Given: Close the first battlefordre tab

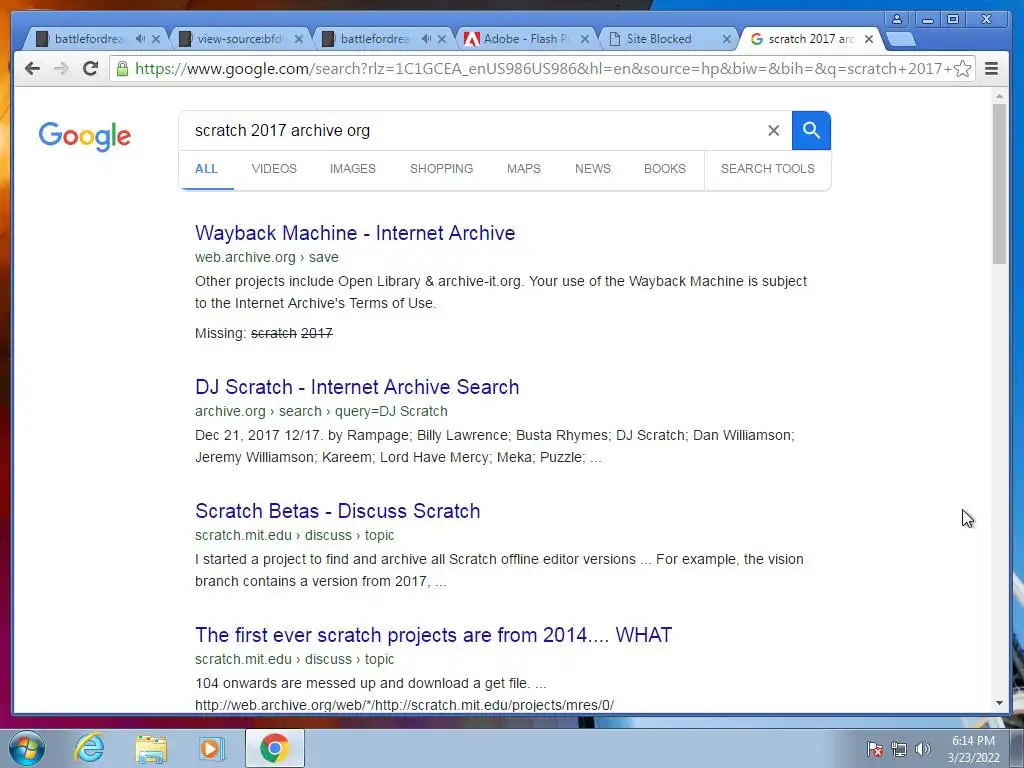Looking at the screenshot, I should coord(156,39).
